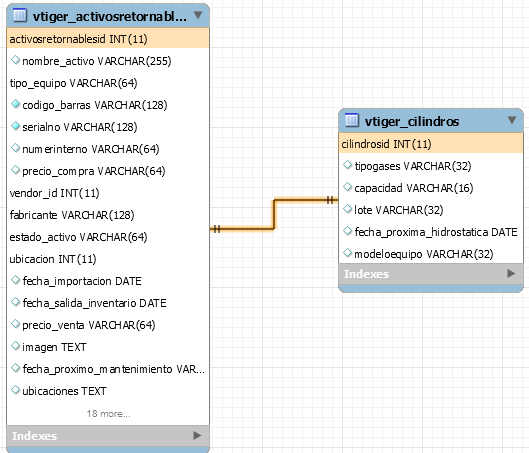This screenshot has width=529, height=453.
Task: Collapse the vtiger_cilindros table with header arrow
Action: (512, 120)
